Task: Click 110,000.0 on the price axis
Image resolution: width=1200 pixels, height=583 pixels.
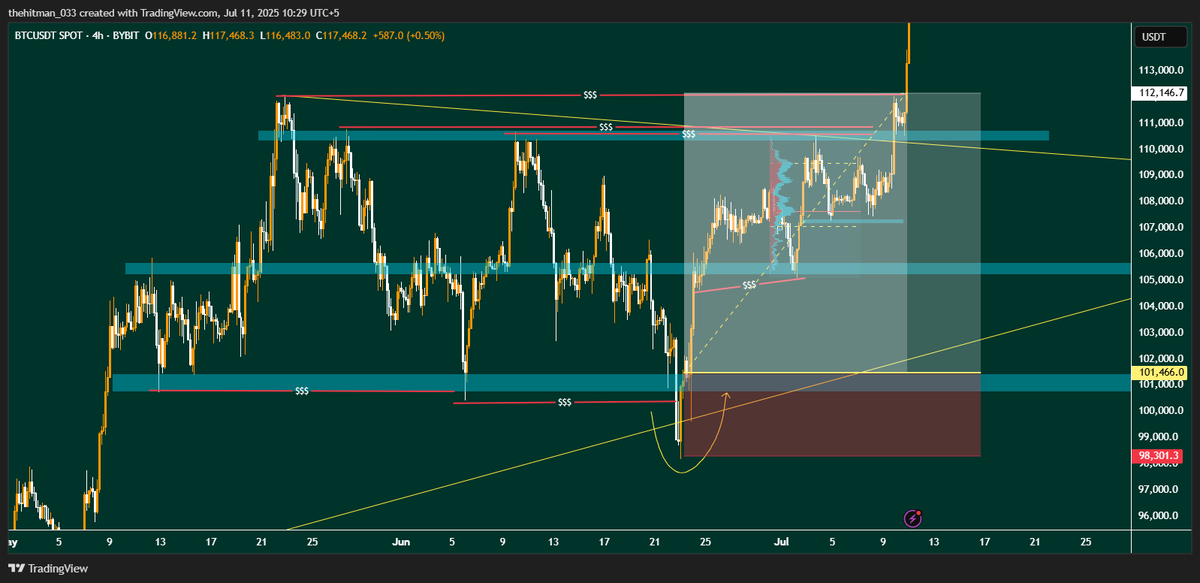Action: (1159, 149)
